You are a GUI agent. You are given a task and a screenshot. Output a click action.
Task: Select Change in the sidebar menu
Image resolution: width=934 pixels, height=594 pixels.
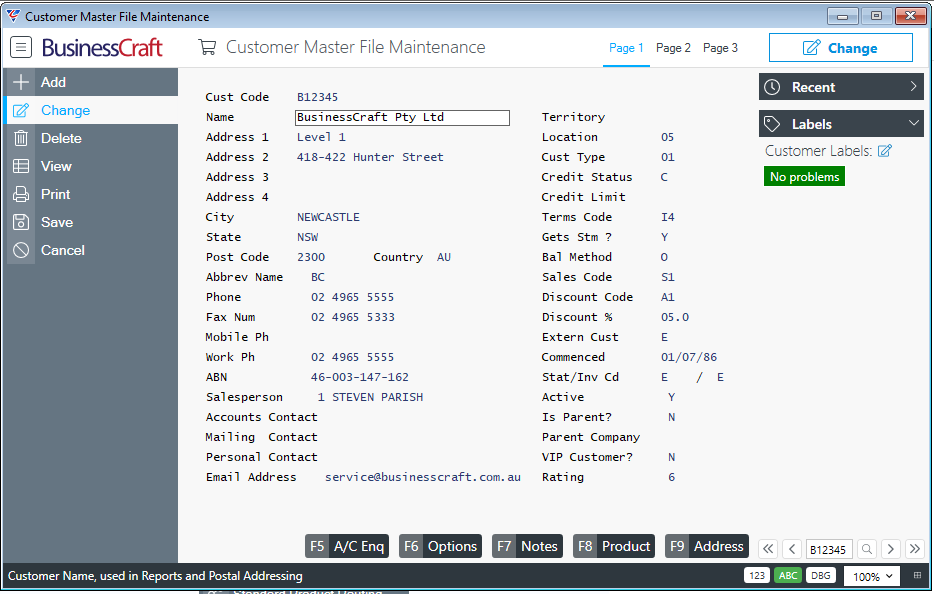coord(92,110)
